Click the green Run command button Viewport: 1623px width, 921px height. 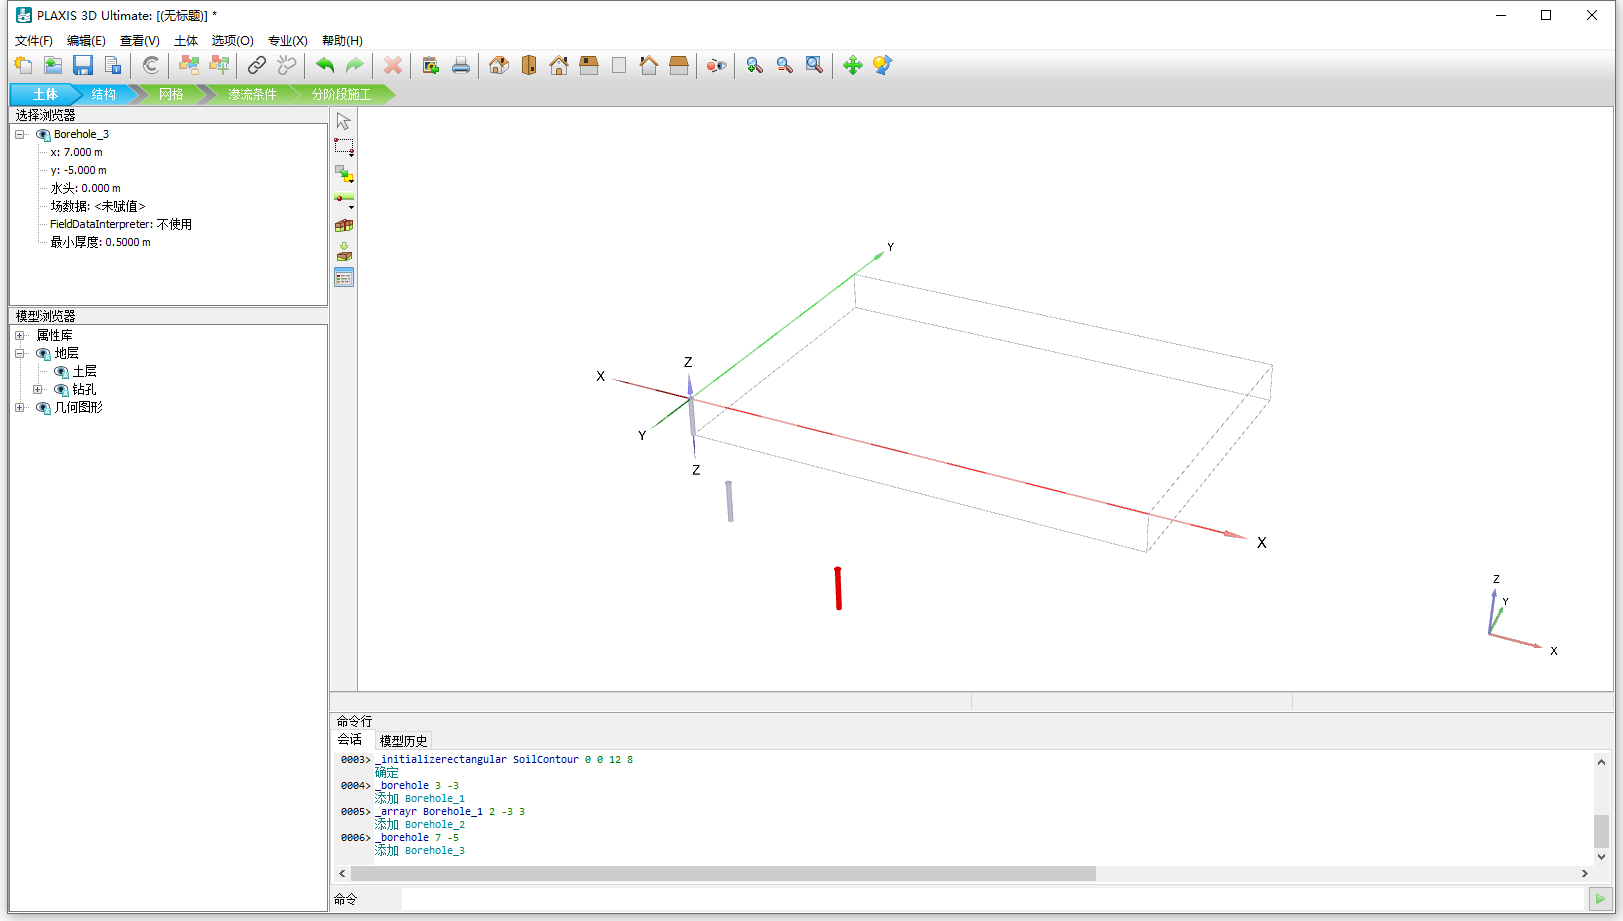tap(1600, 899)
